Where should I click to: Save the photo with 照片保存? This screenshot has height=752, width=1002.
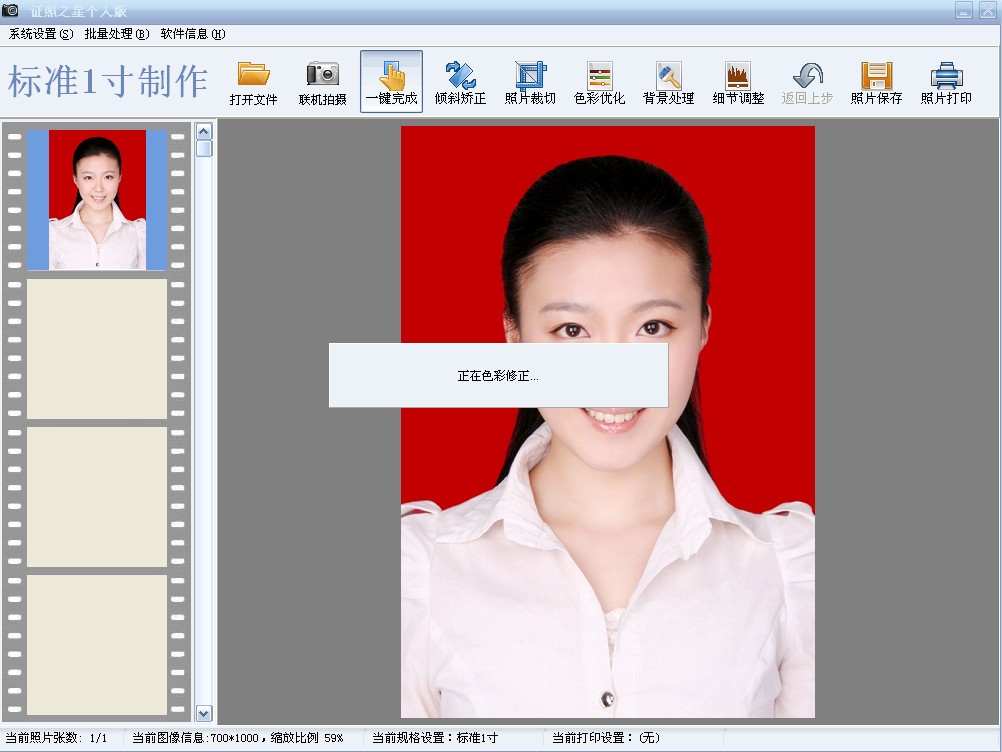(x=876, y=82)
